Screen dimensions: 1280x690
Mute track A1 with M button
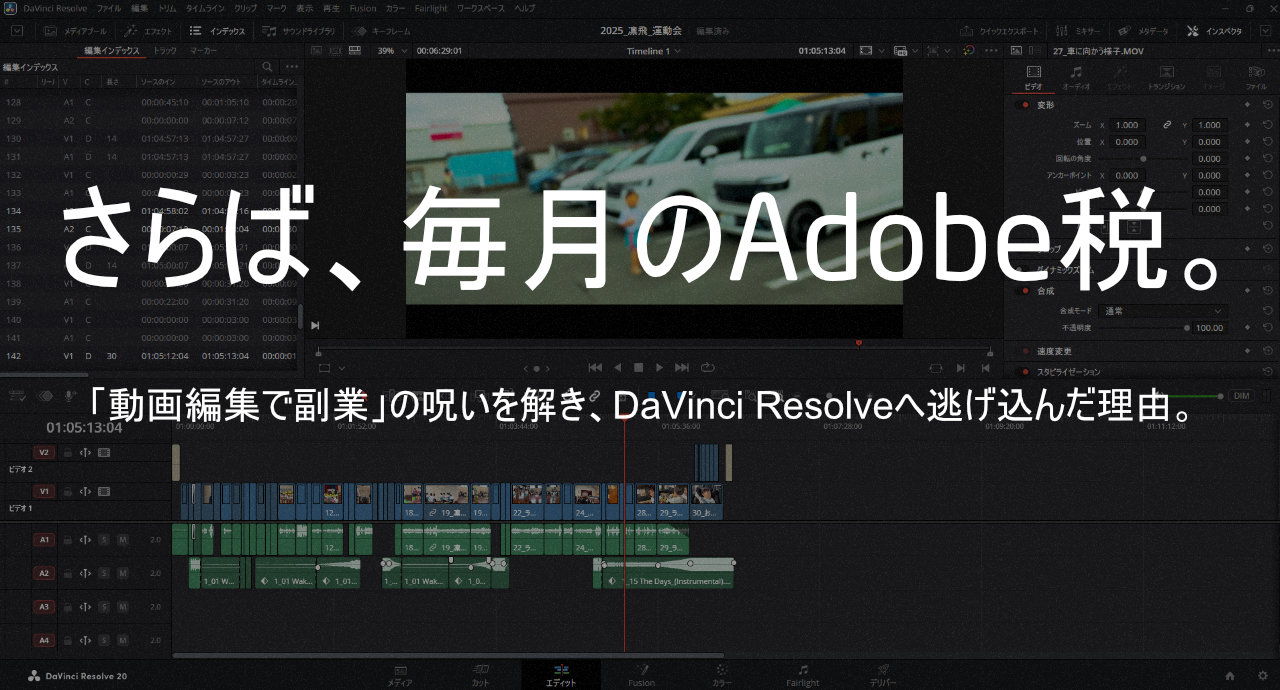tap(123, 540)
